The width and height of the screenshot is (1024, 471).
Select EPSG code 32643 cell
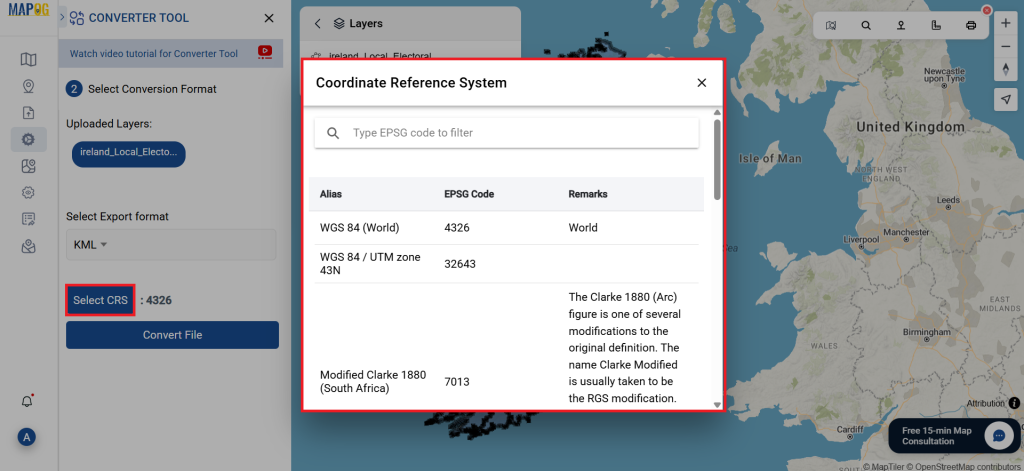click(460, 264)
